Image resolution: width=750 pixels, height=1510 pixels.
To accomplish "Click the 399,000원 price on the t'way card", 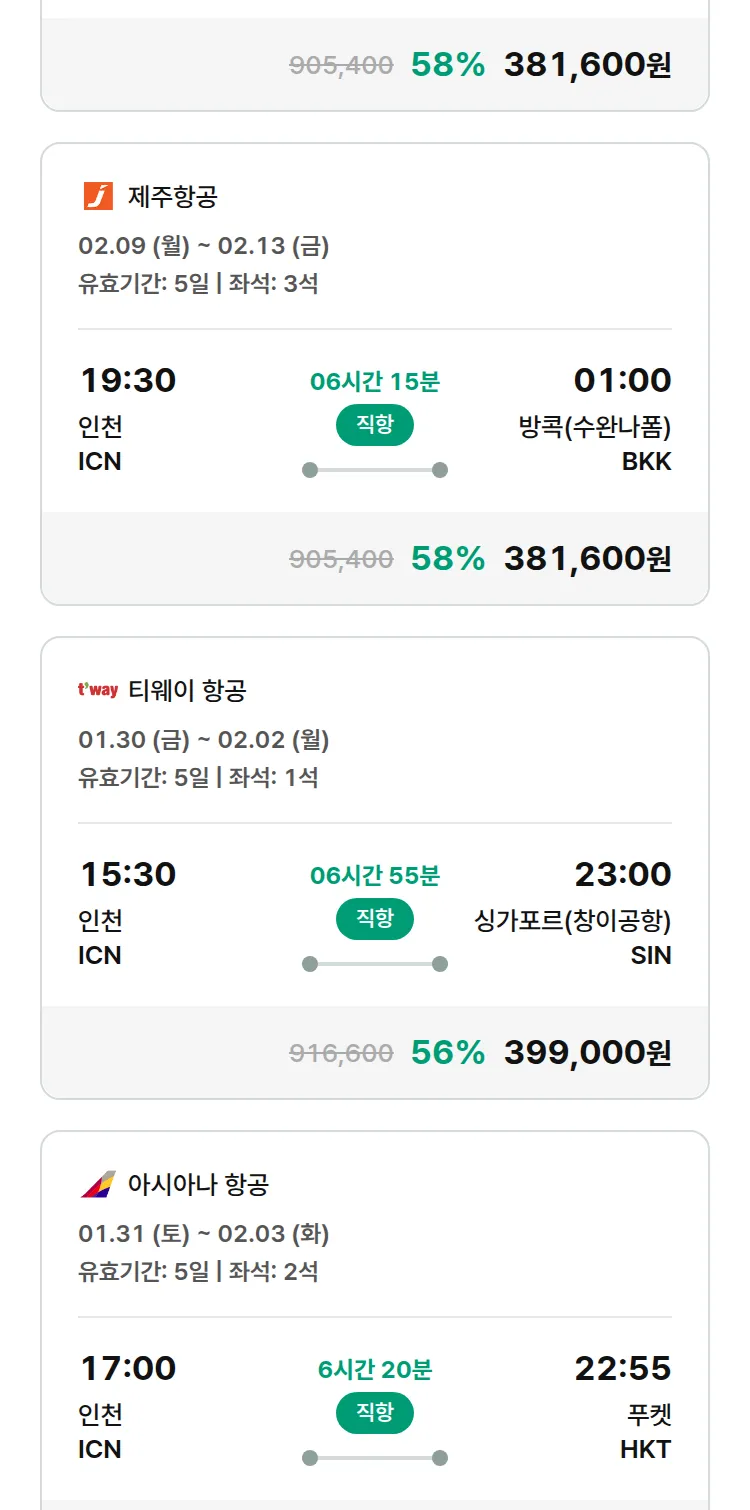I will click(587, 1052).
